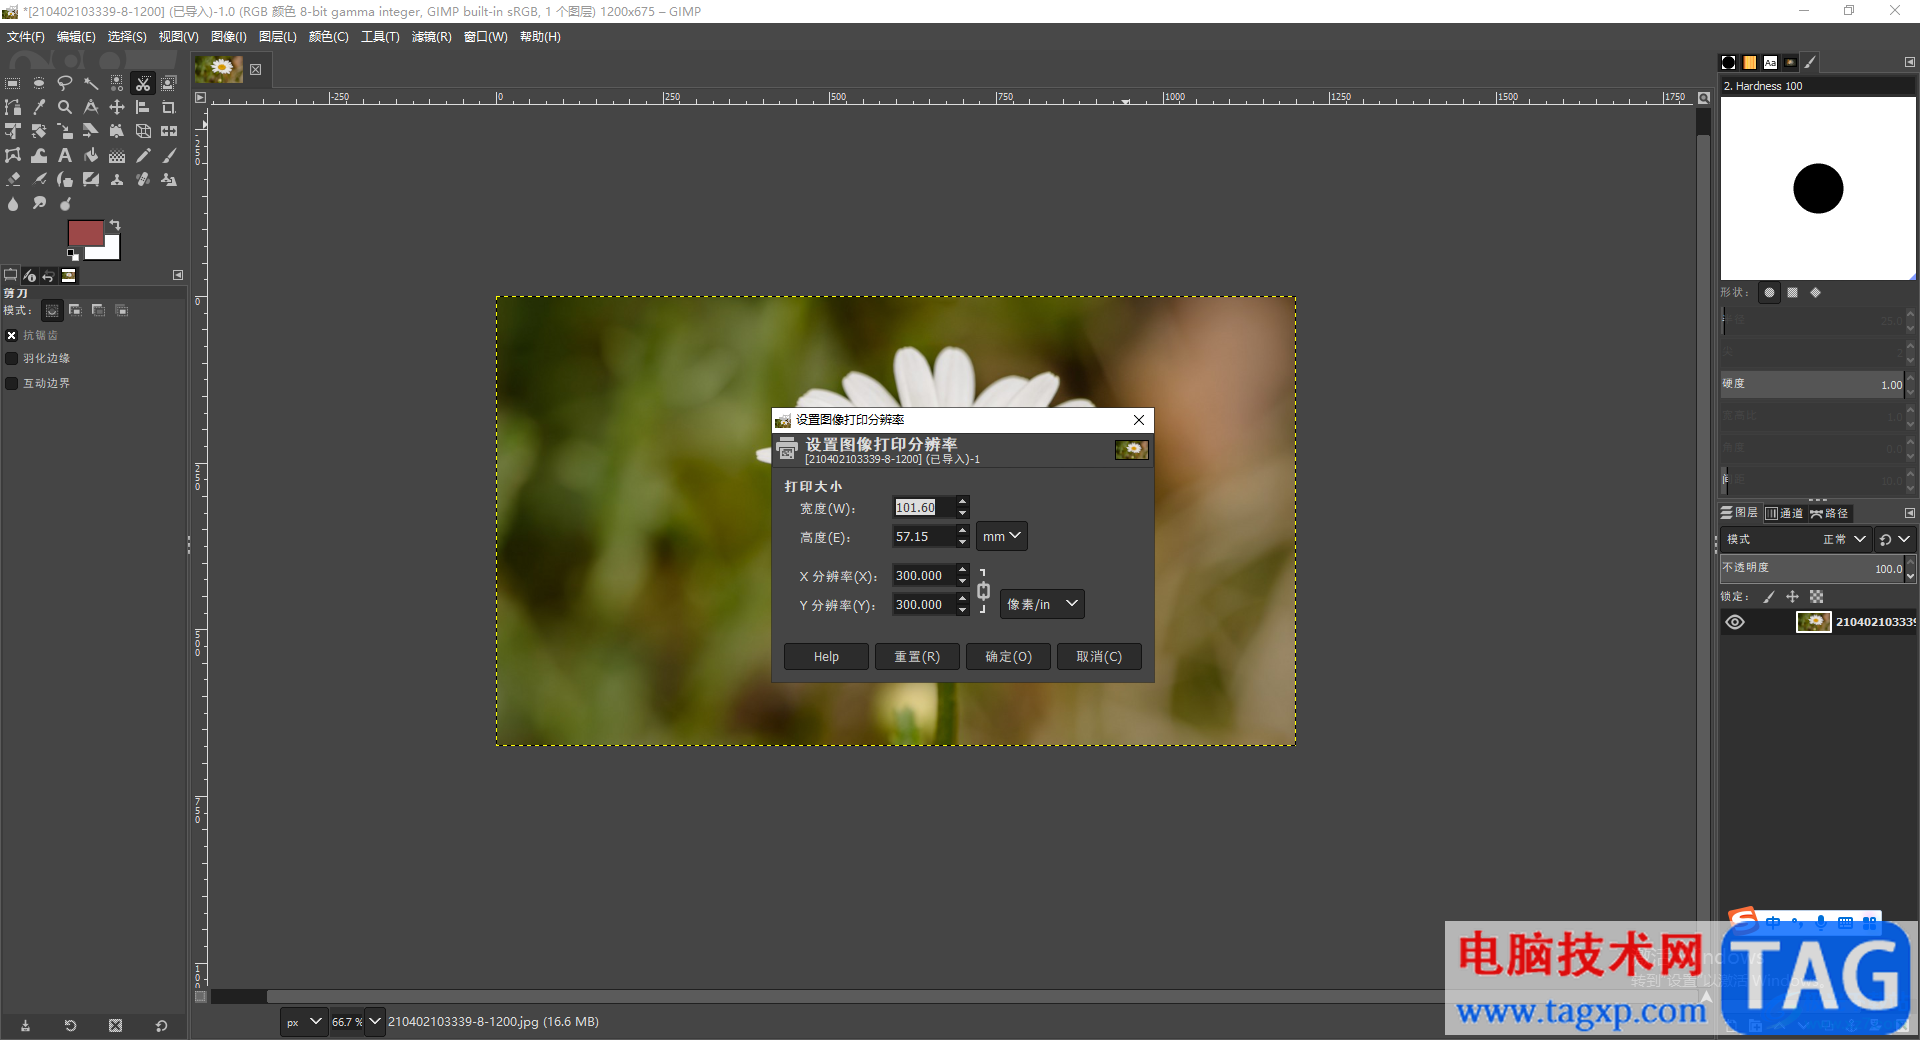This screenshot has height=1040, width=1920.
Task: Toggle resolution chain link in dialog
Action: [x=983, y=590]
